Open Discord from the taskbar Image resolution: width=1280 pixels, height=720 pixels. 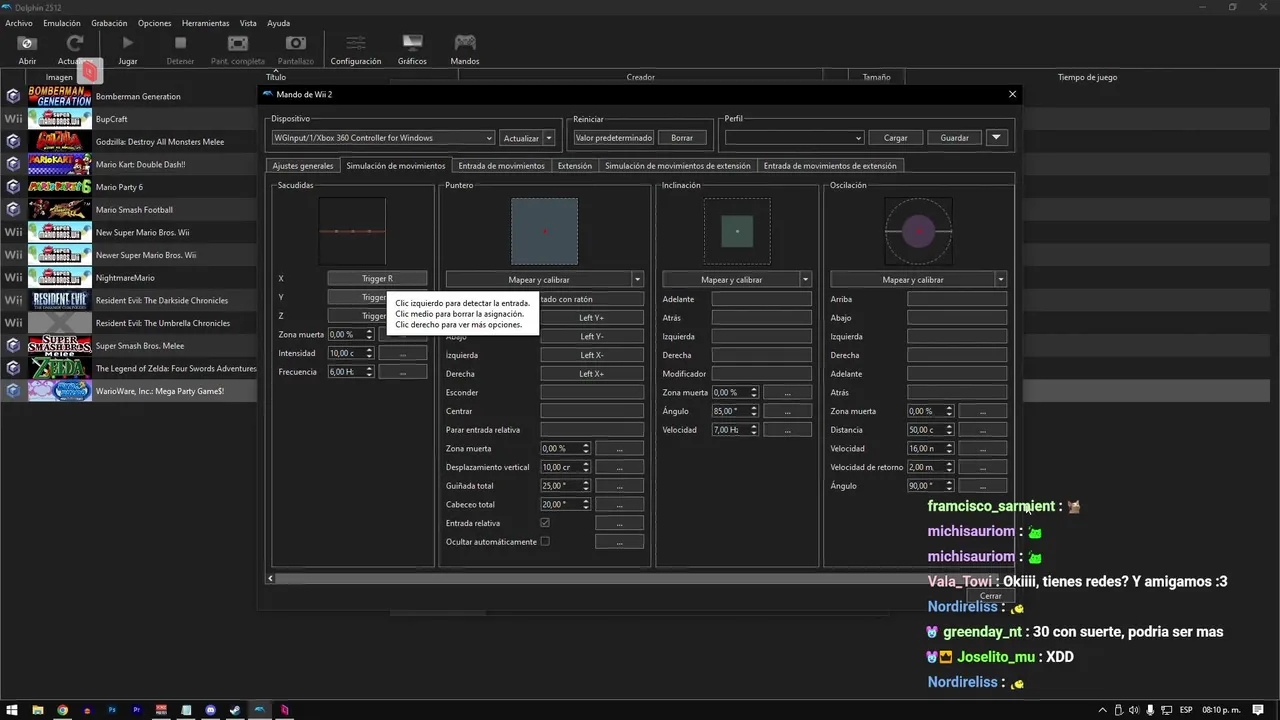point(211,710)
